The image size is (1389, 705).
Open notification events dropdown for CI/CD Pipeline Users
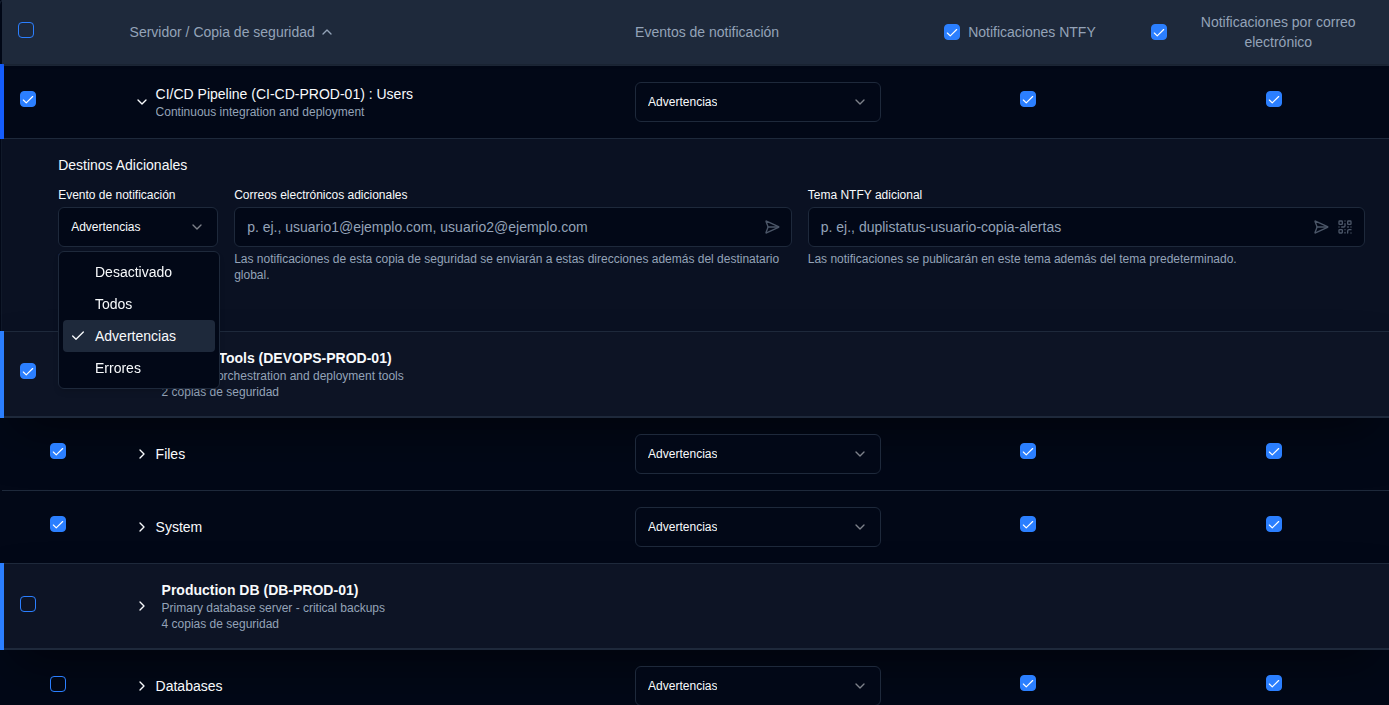758,102
